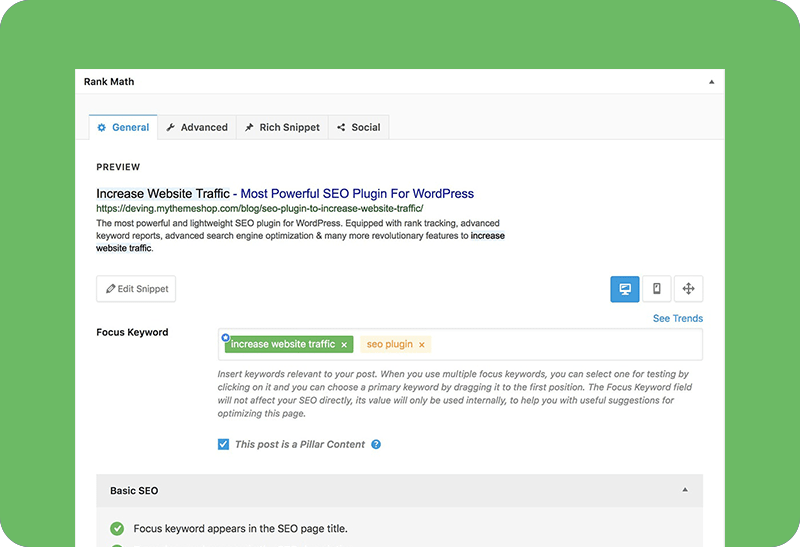The height and width of the screenshot is (547, 800).
Task: Switch to the General tab
Action: point(123,127)
